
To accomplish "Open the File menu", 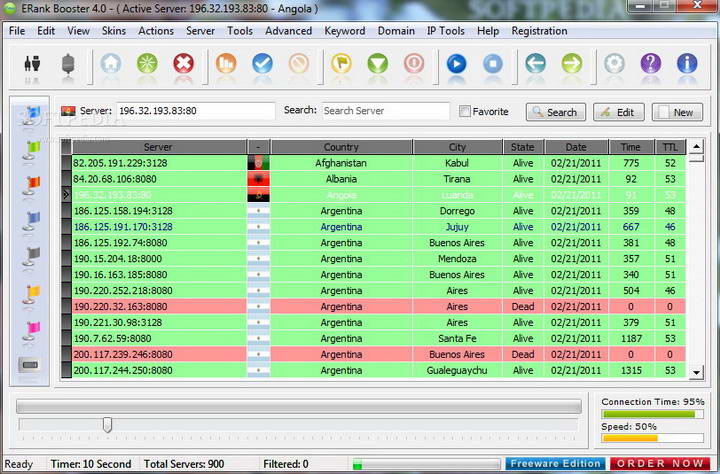I will 17,31.
